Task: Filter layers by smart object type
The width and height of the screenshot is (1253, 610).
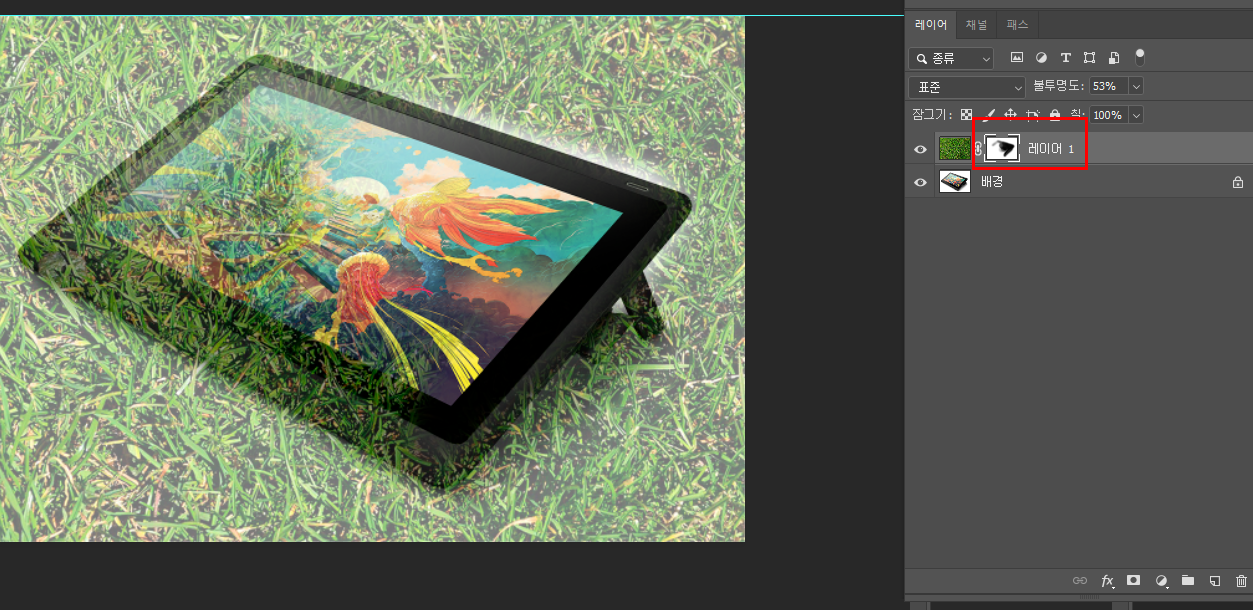Action: [1113, 58]
